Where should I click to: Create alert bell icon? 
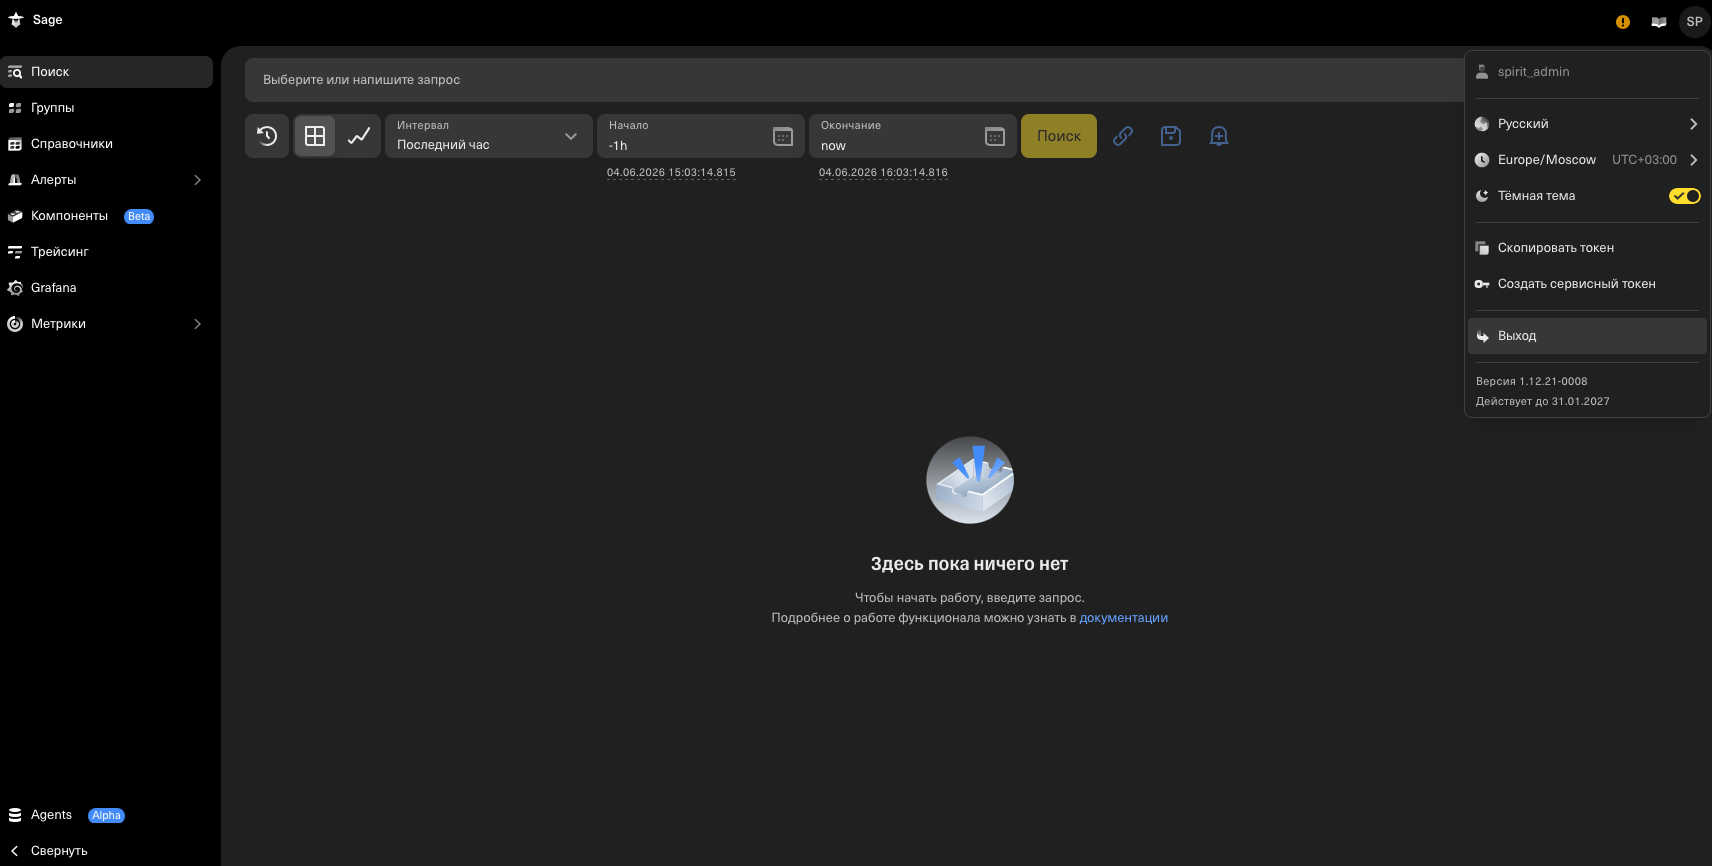click(1219, 136)
